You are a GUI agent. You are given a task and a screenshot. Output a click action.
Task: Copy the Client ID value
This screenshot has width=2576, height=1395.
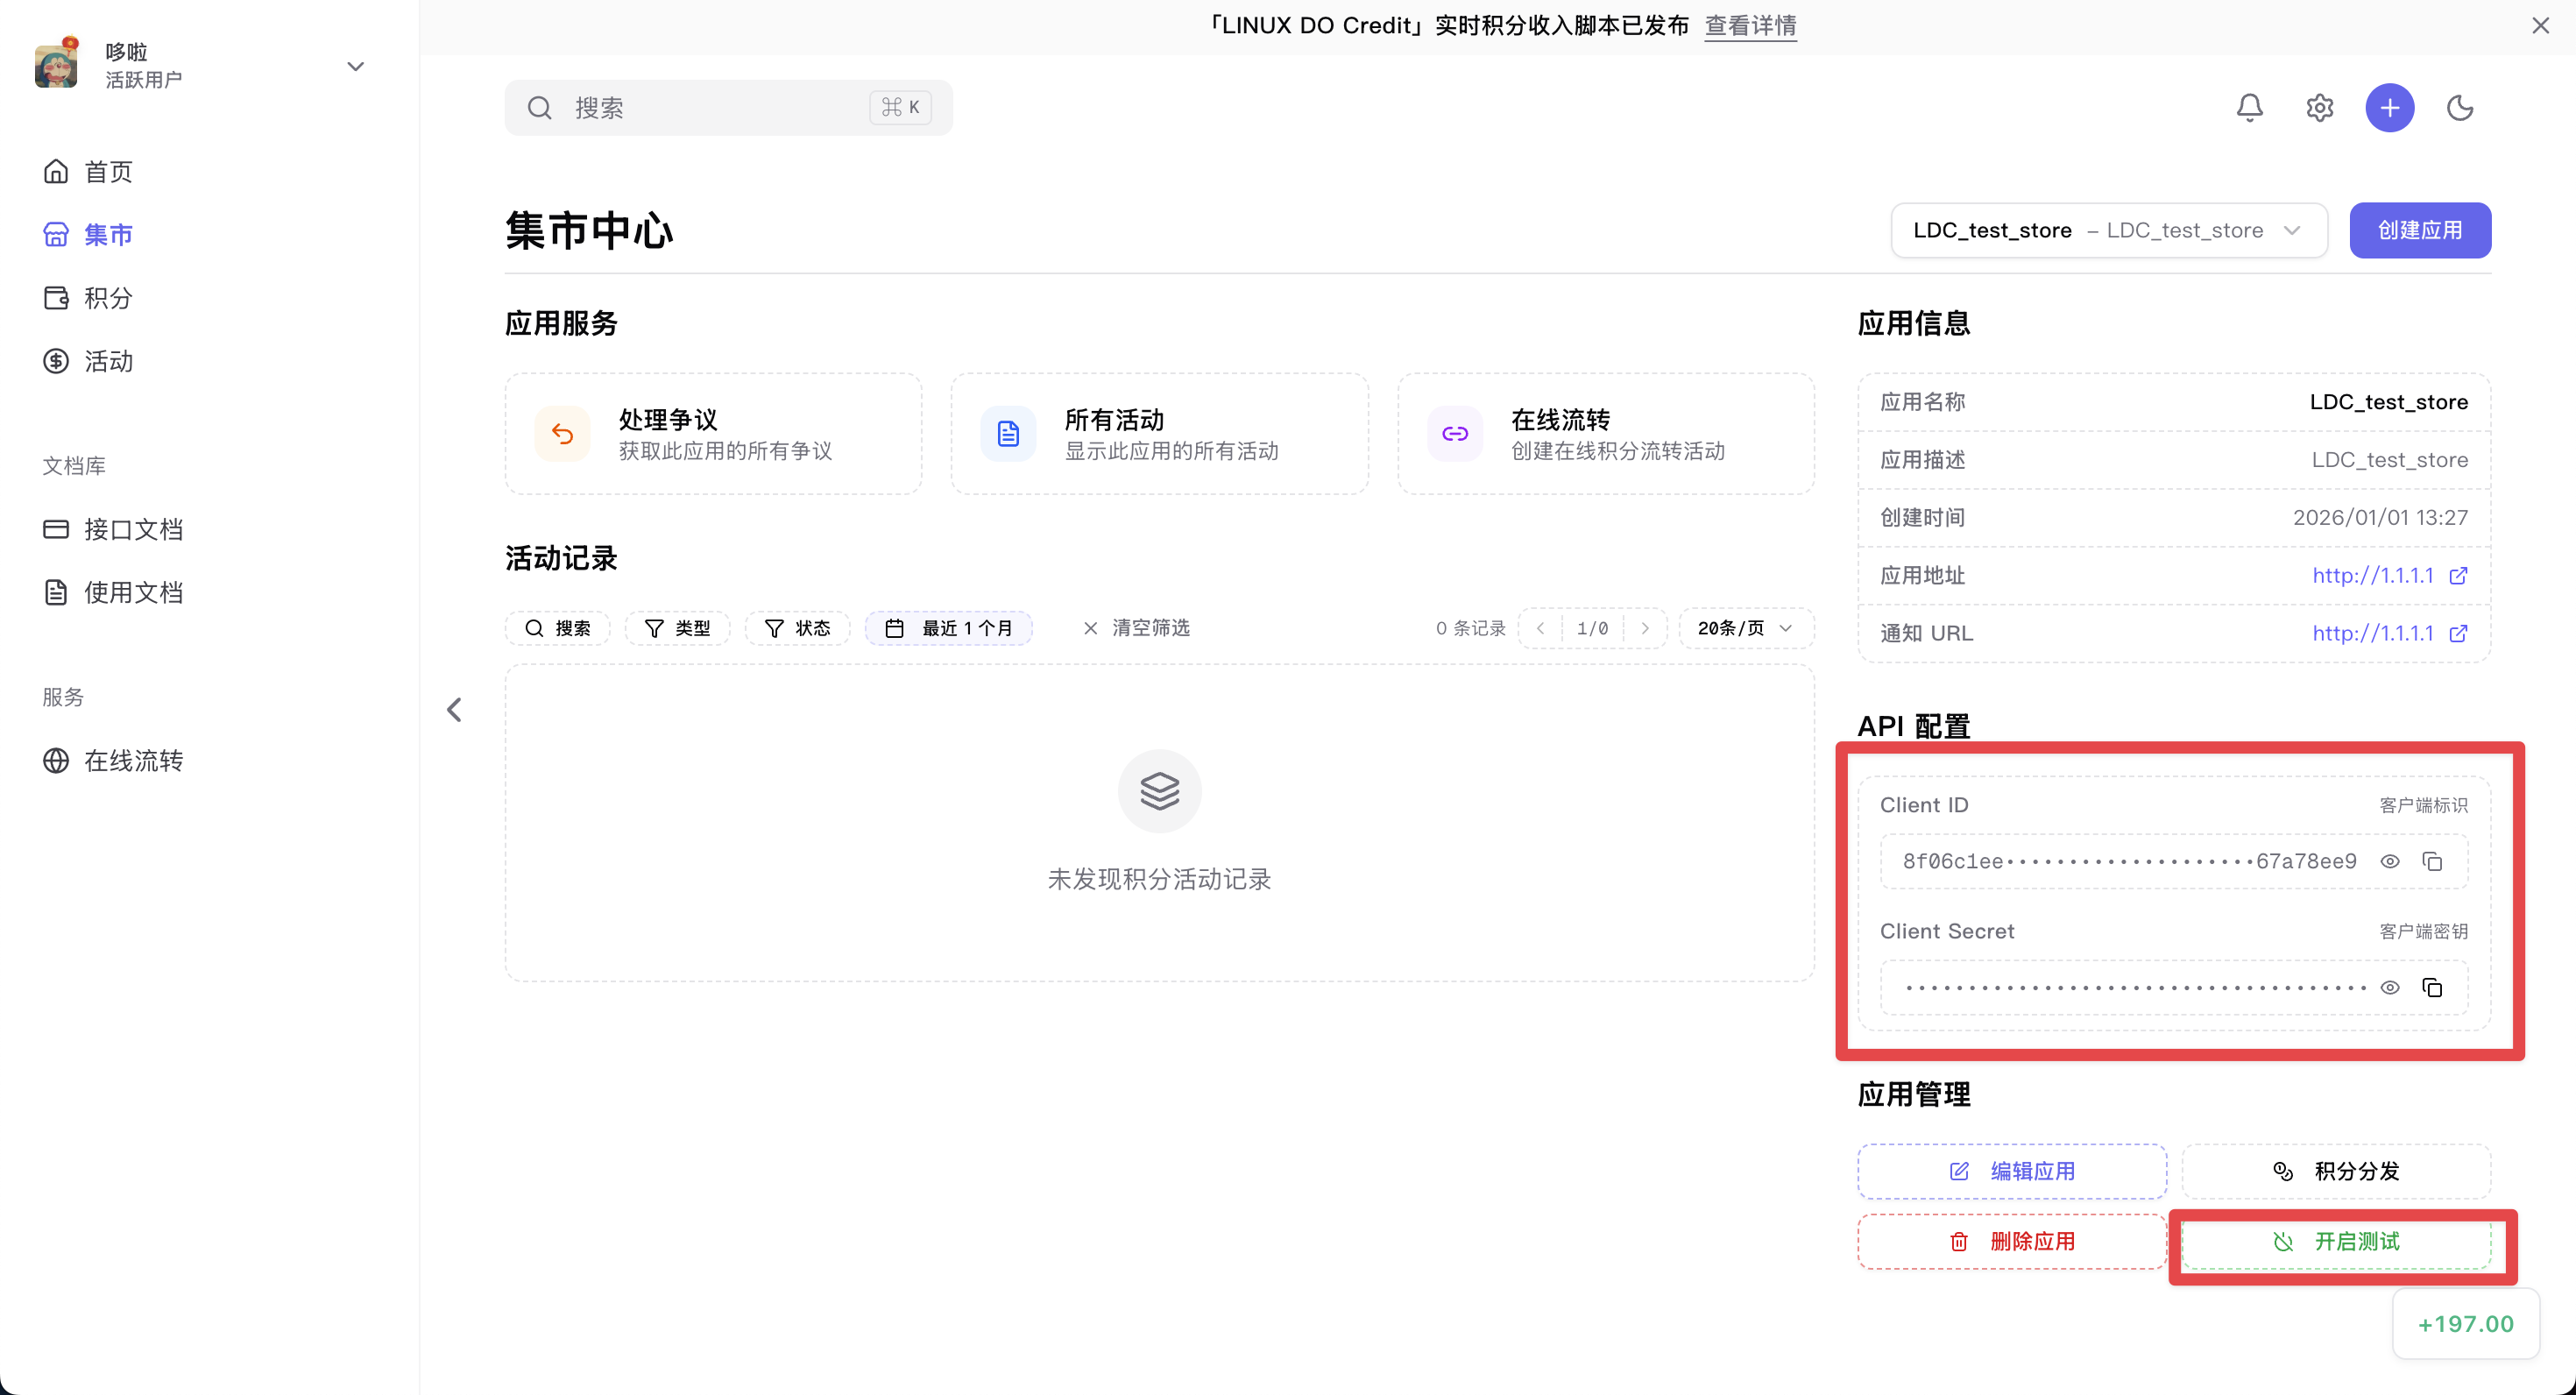point(2432,861)
